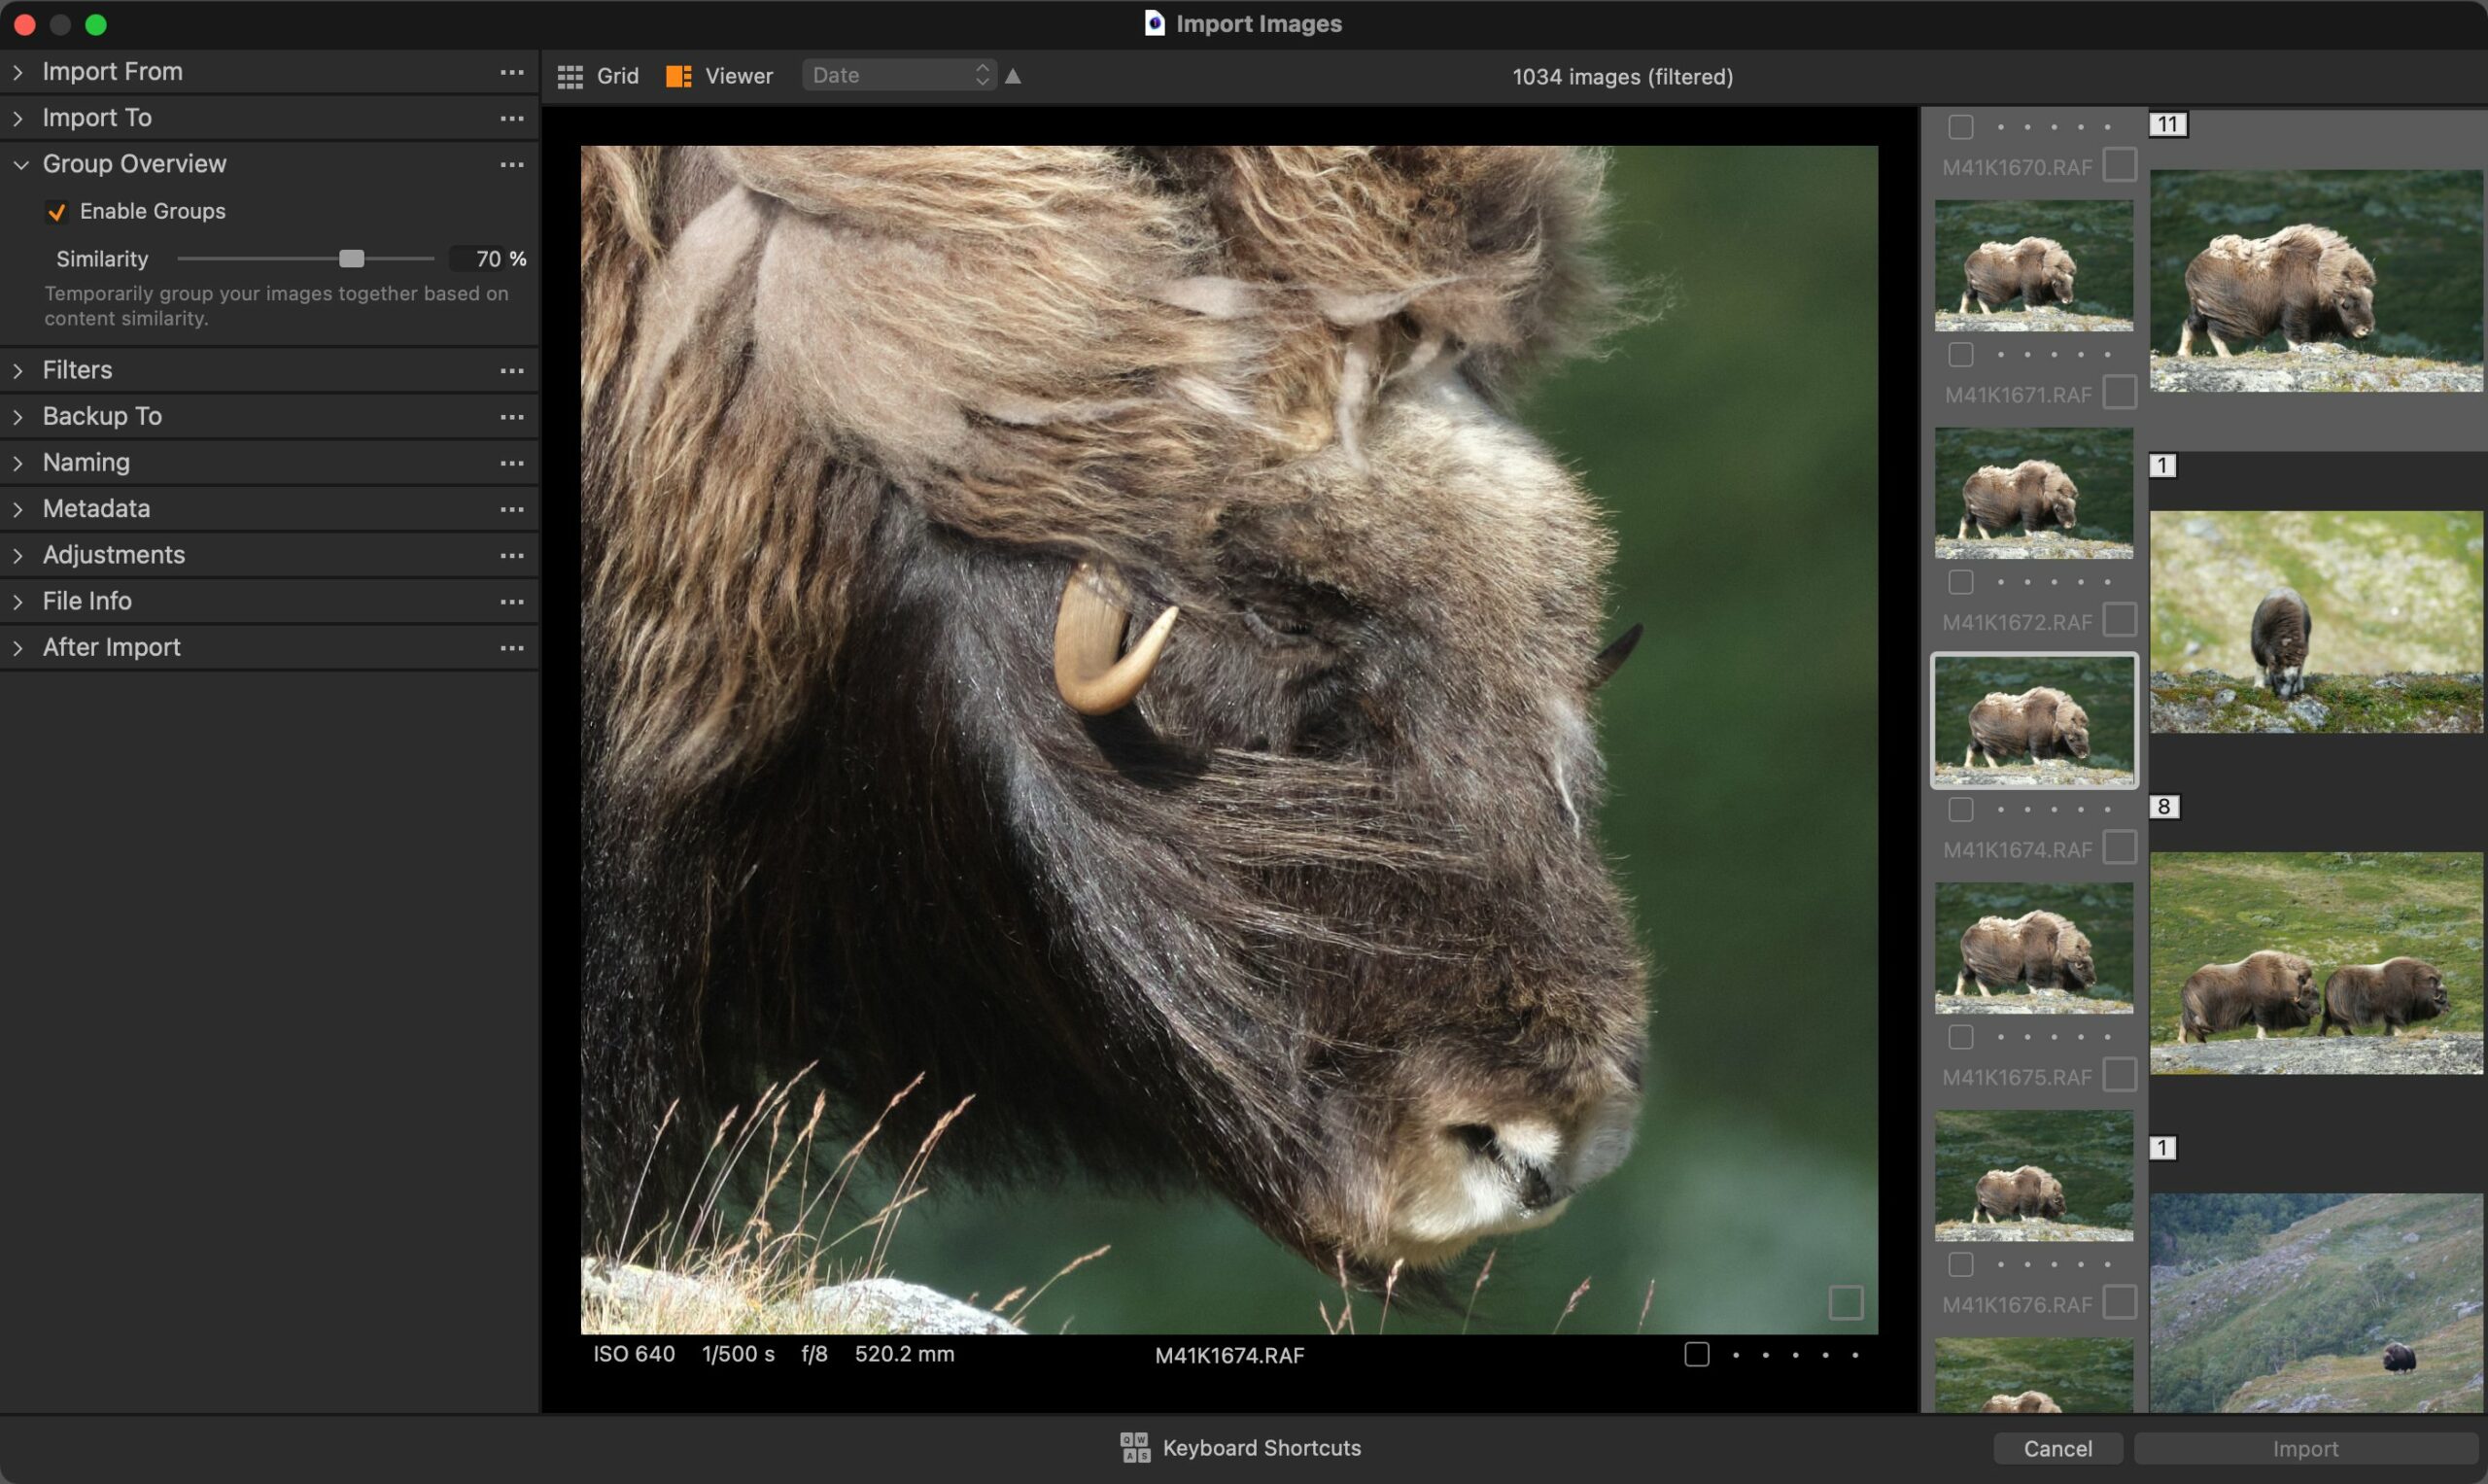Toggle ascending sort order arrow

(x=1013, y=76)
